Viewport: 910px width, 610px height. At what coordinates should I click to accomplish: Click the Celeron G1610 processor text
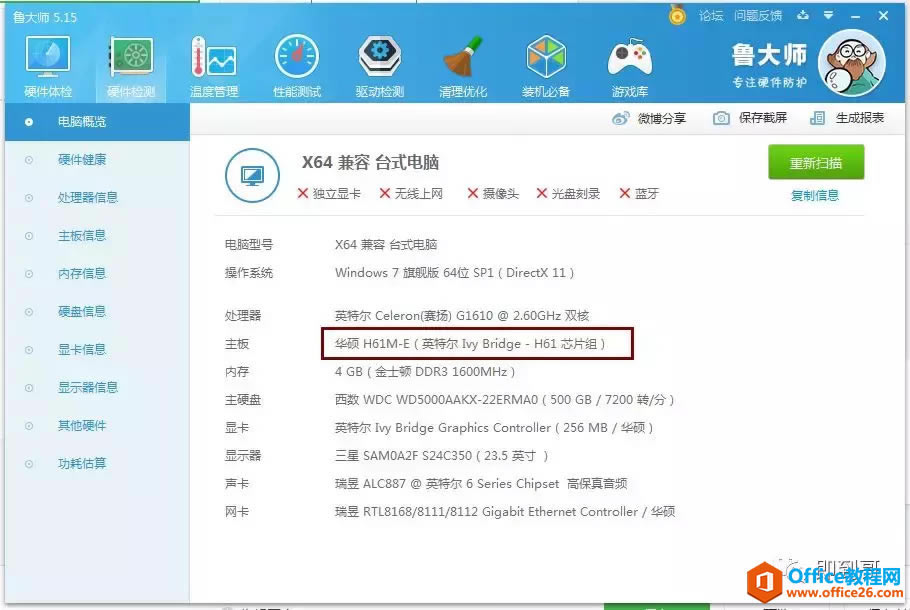tap(462, 316)
